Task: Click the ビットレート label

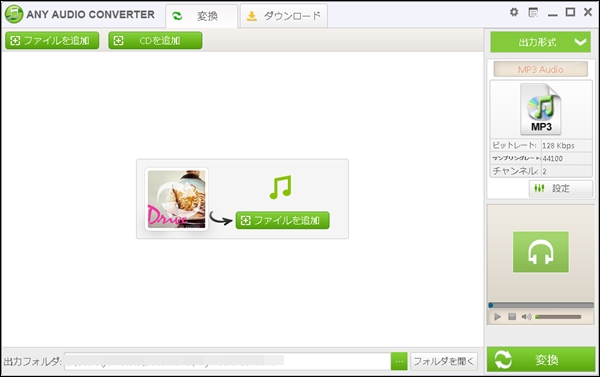Action: pos(514,145)
